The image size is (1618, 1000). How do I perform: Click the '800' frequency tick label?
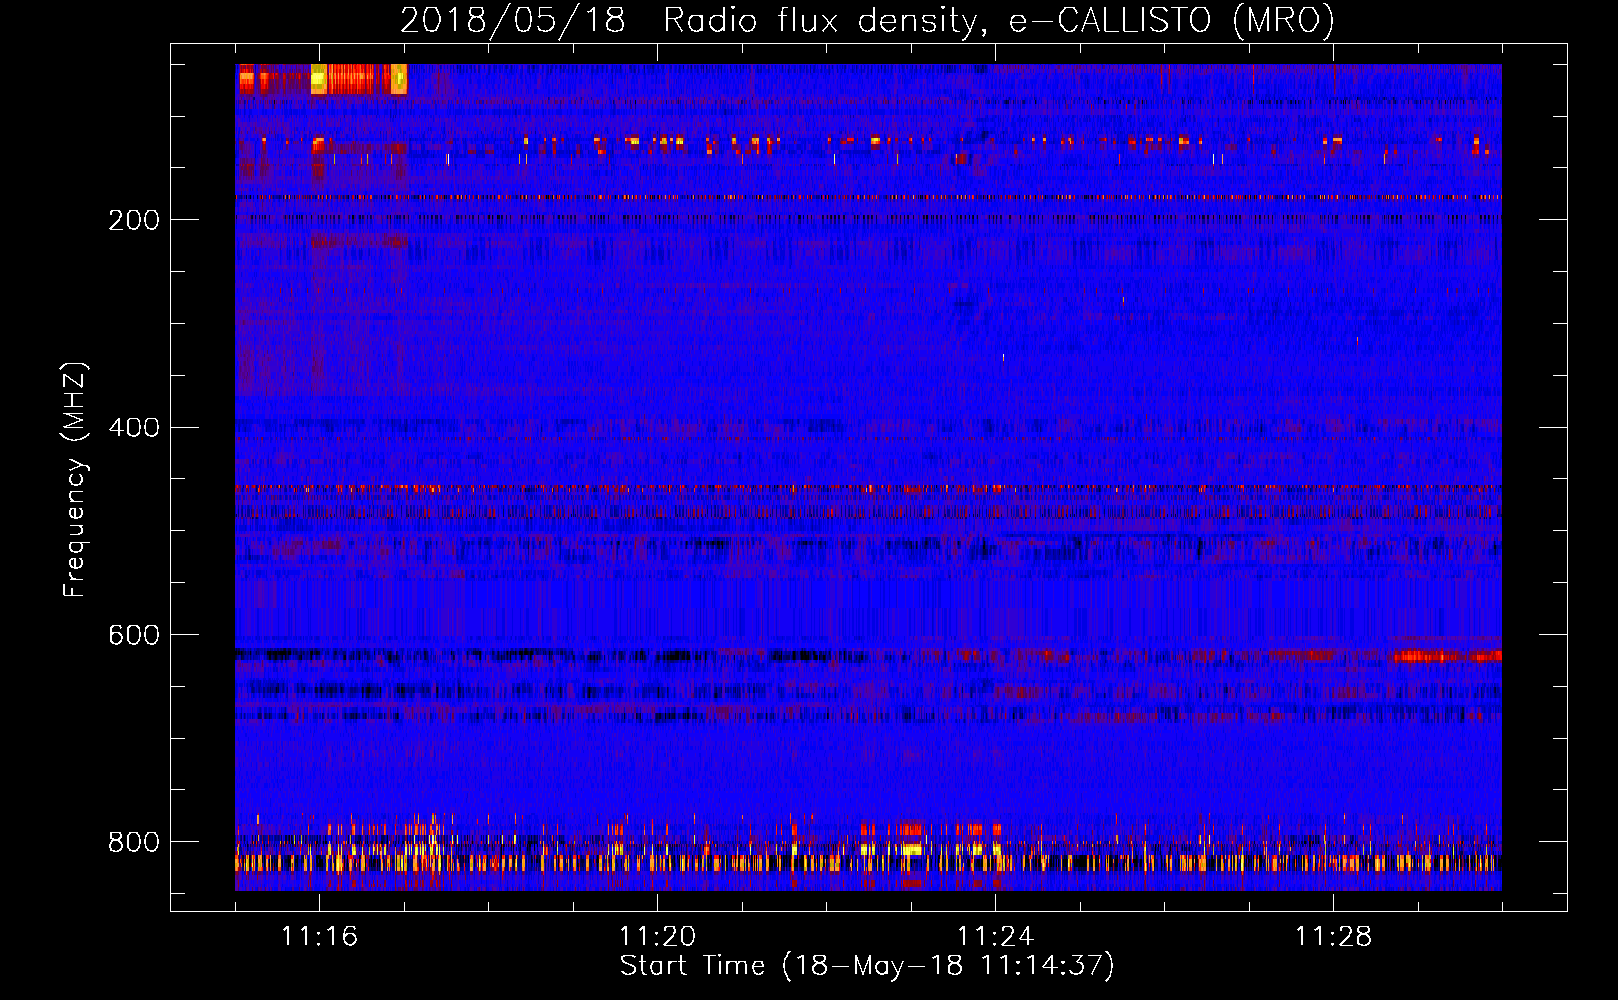pos(134,843)
